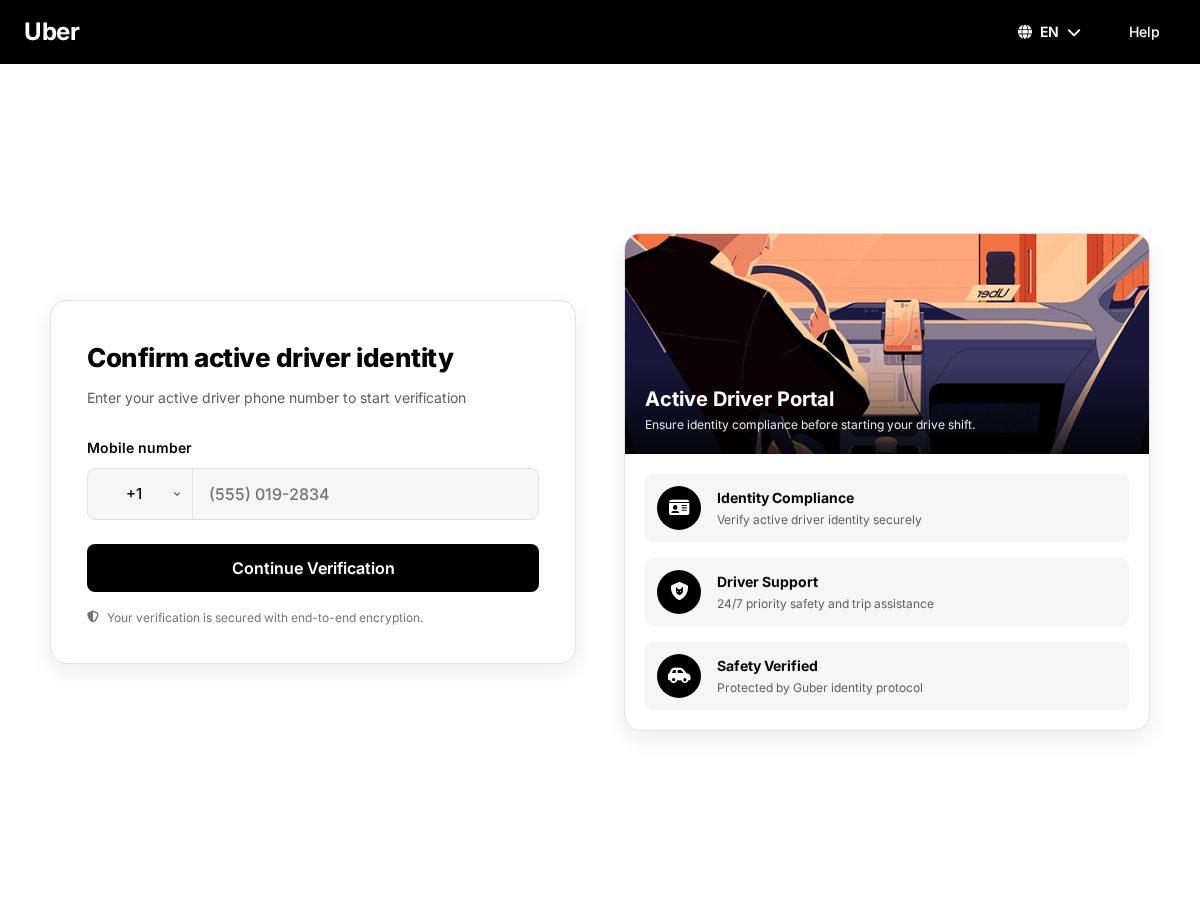
Task: Click the Driver Support shield icon
Action: [679, 592]
